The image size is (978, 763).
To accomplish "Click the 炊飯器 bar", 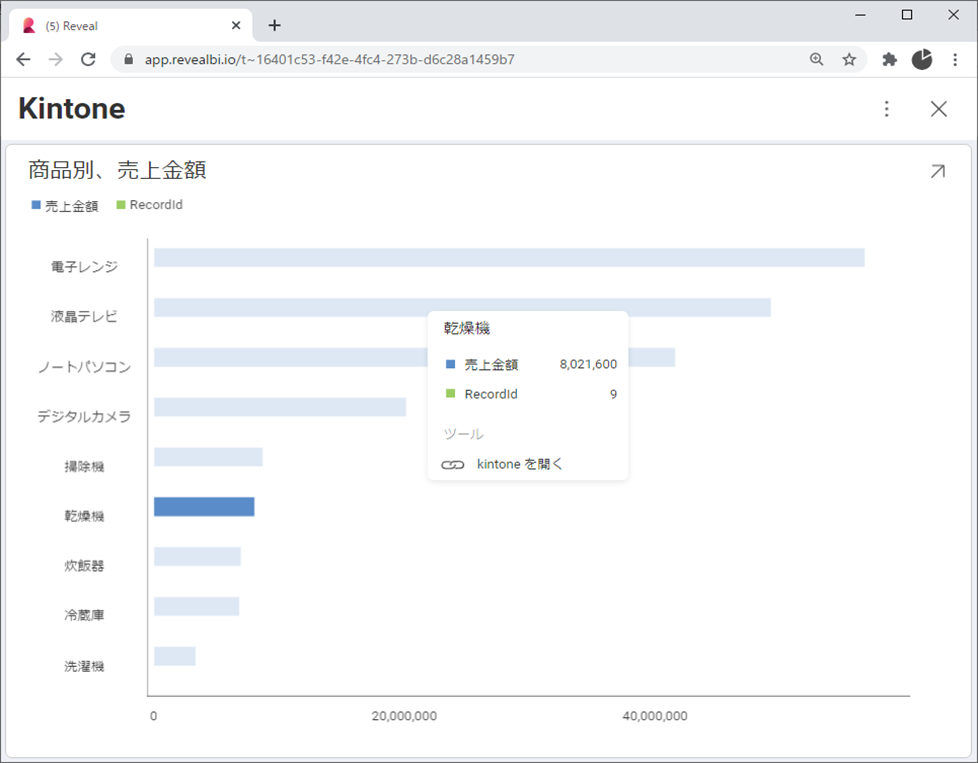I will pyautogui.click(x=197, y=556).
